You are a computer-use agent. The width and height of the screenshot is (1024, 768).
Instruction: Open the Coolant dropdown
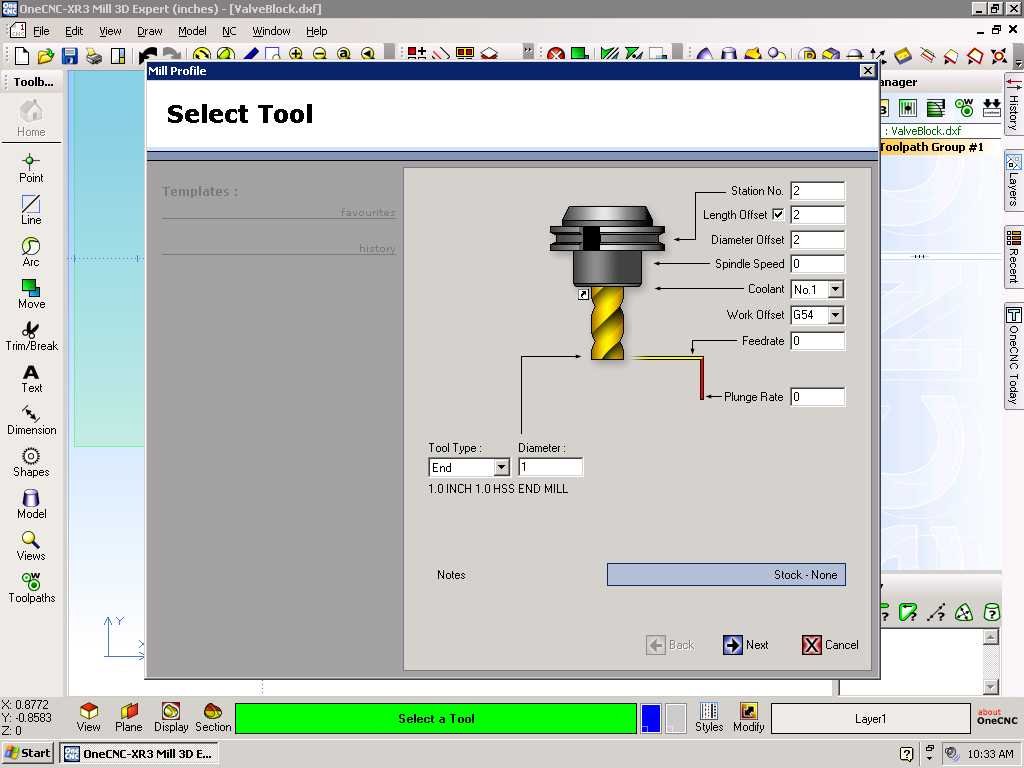click(x=835, y=289)
